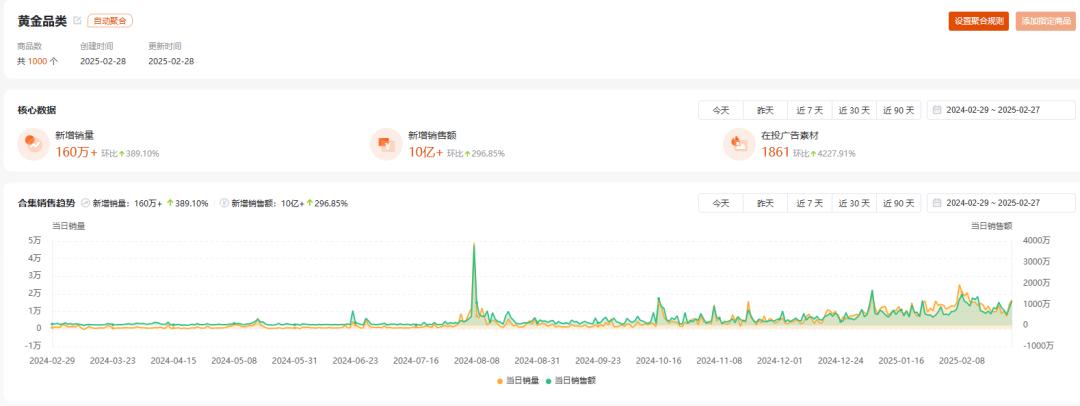The height and width of the screenshot is (406, 1080).
Task: Click the 自动聚合 tag
Action: 110,21
